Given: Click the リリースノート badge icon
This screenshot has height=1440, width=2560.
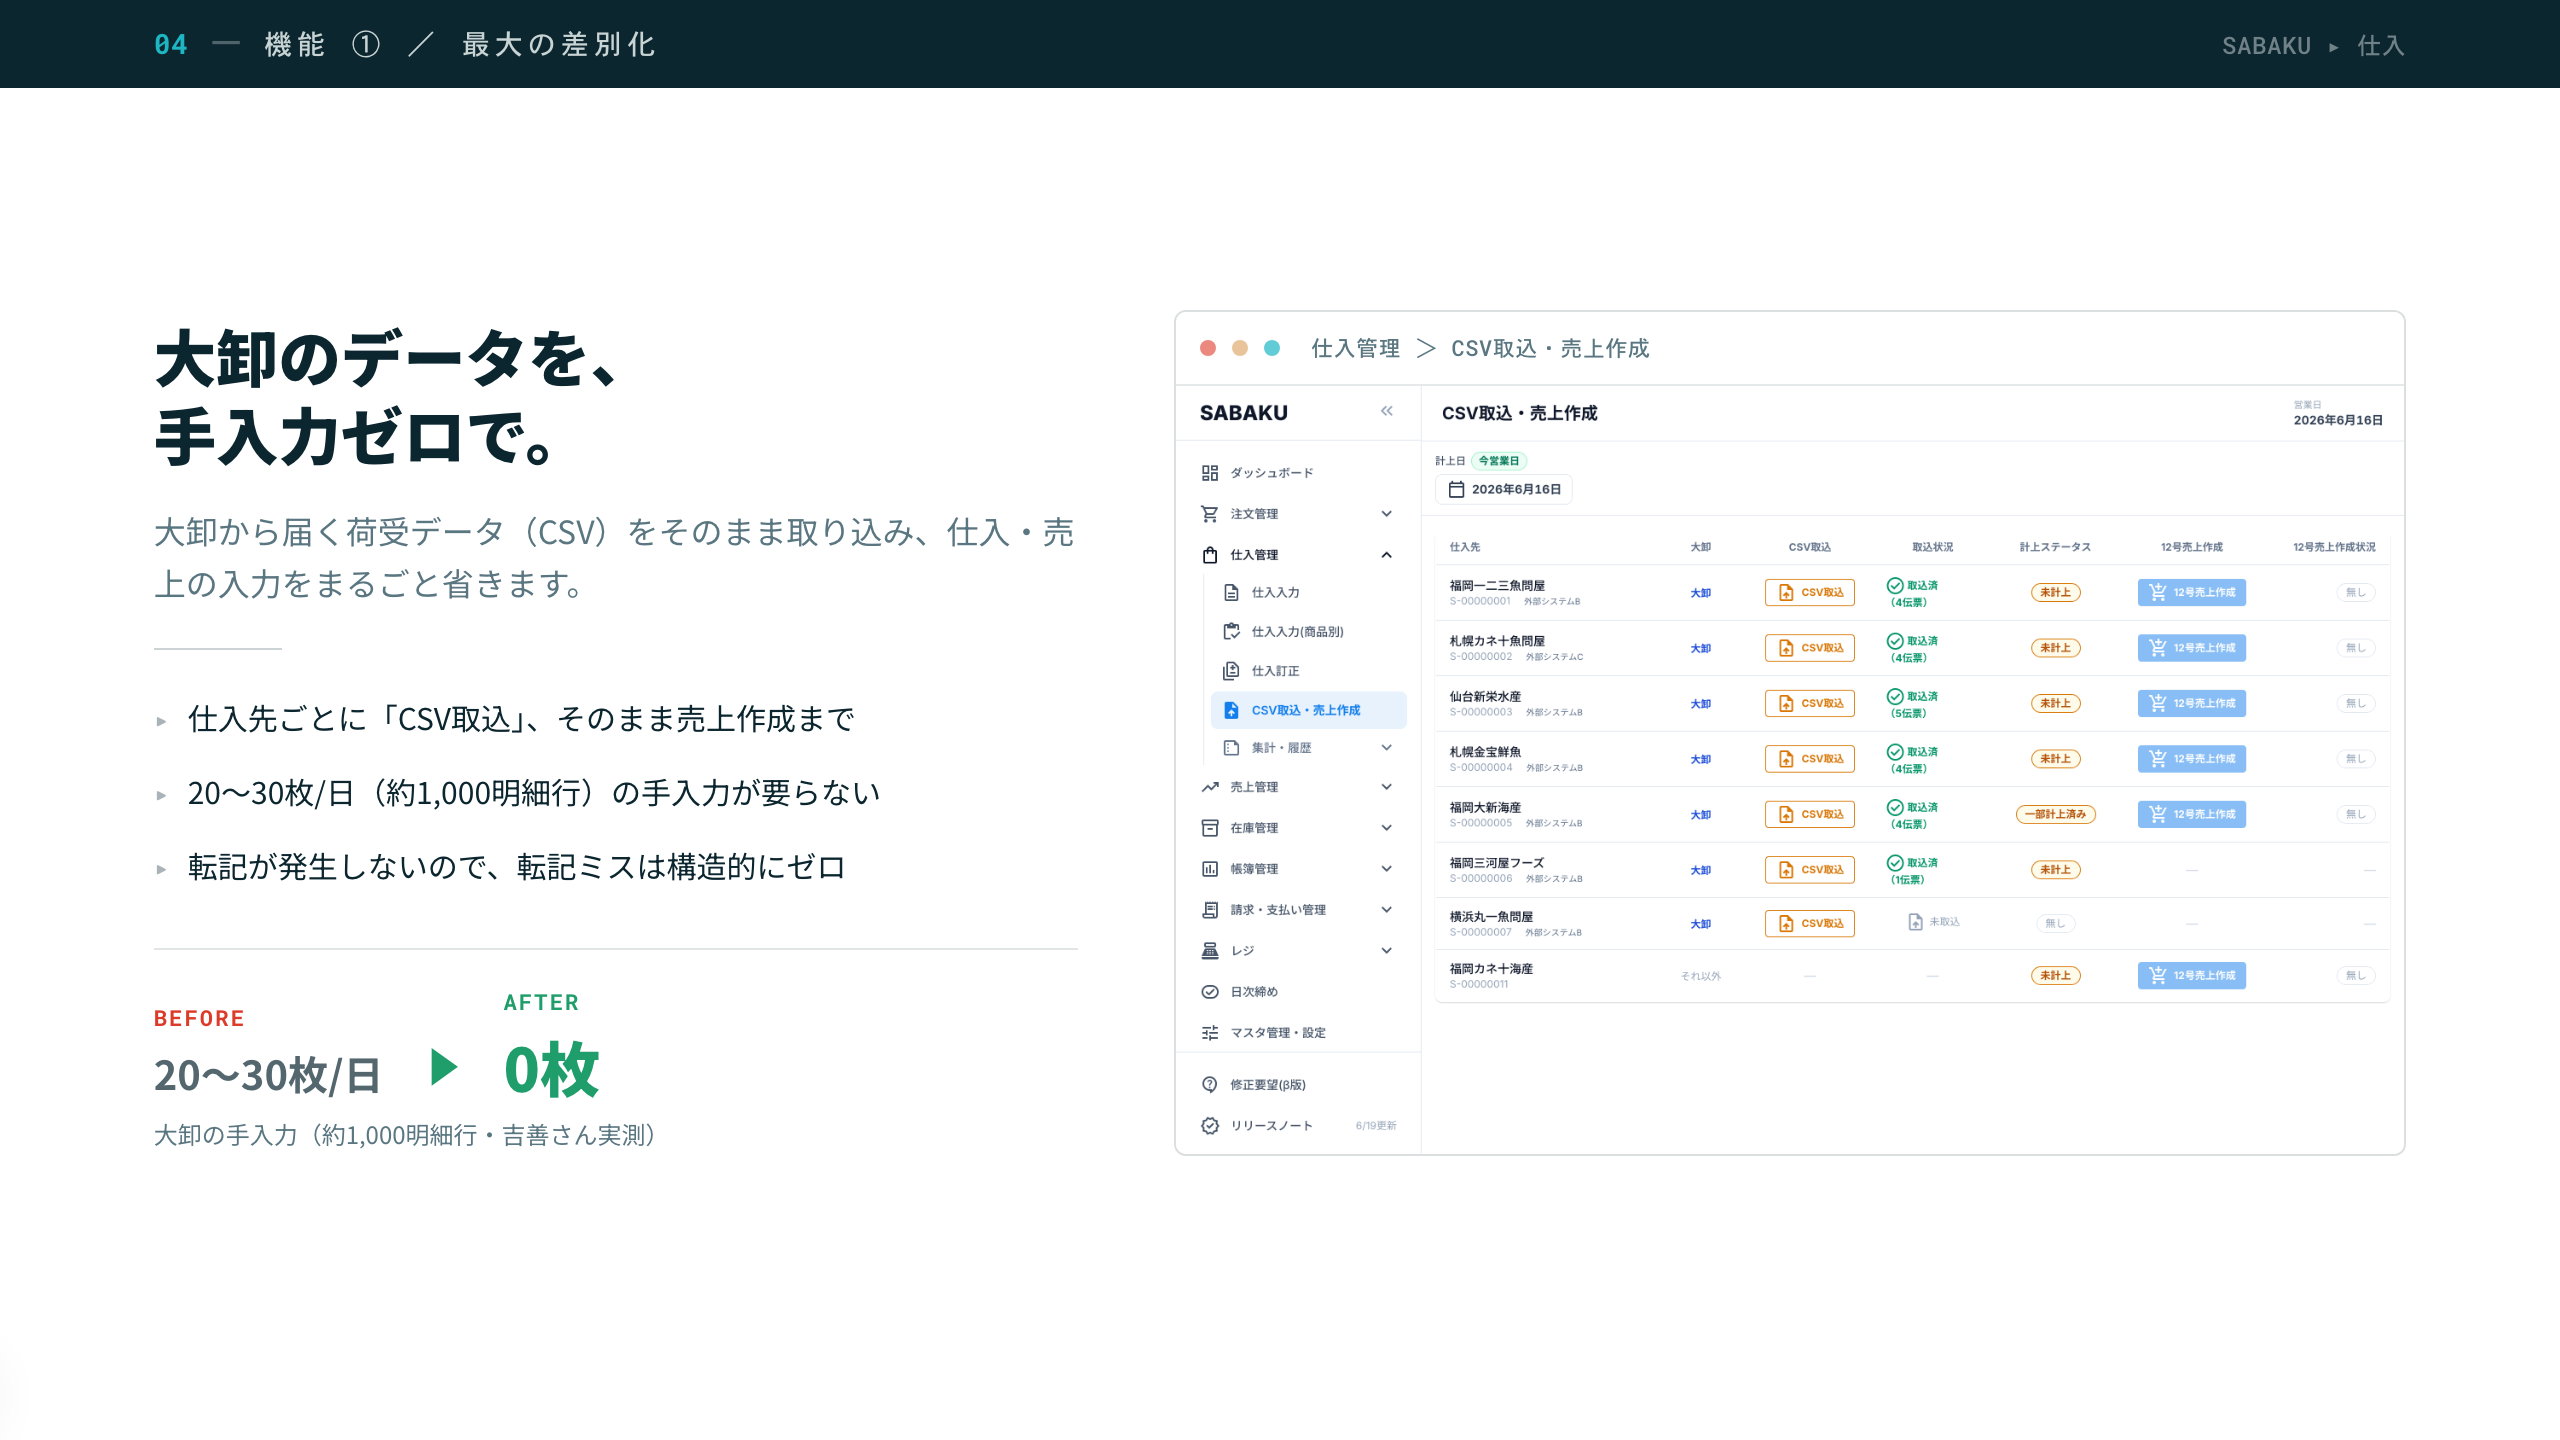Looking at the screenshot, I should (x=1210, y=1126).
